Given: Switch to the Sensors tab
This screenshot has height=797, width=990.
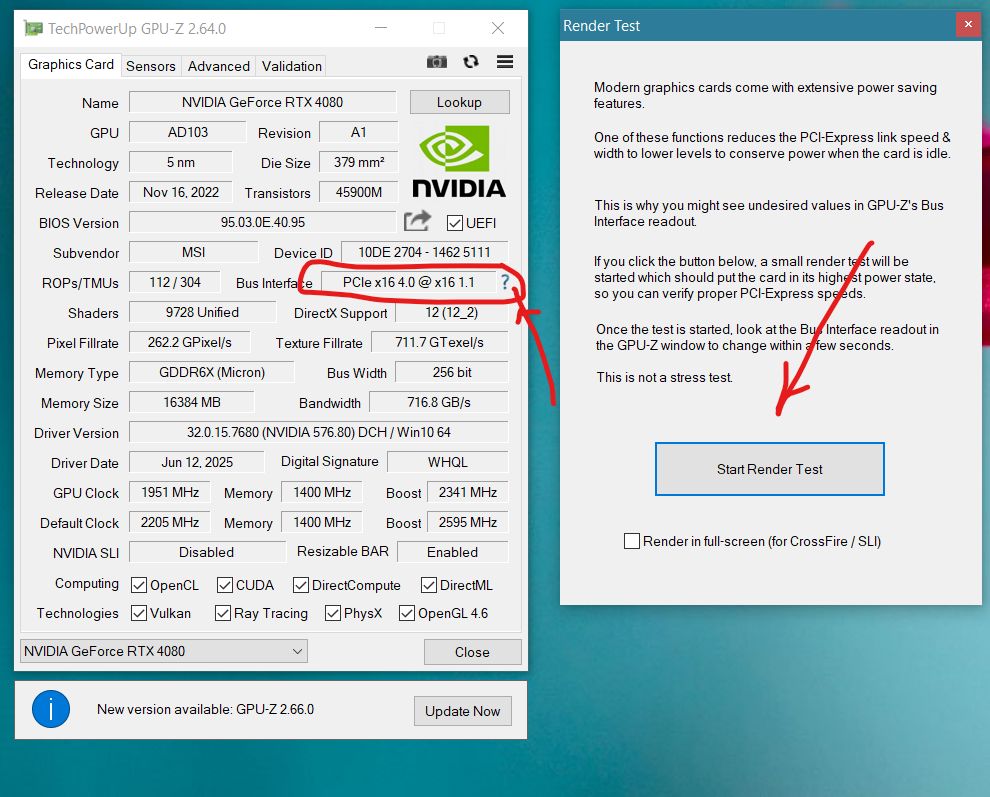Looking at the screenshot, I should [150, 66].
